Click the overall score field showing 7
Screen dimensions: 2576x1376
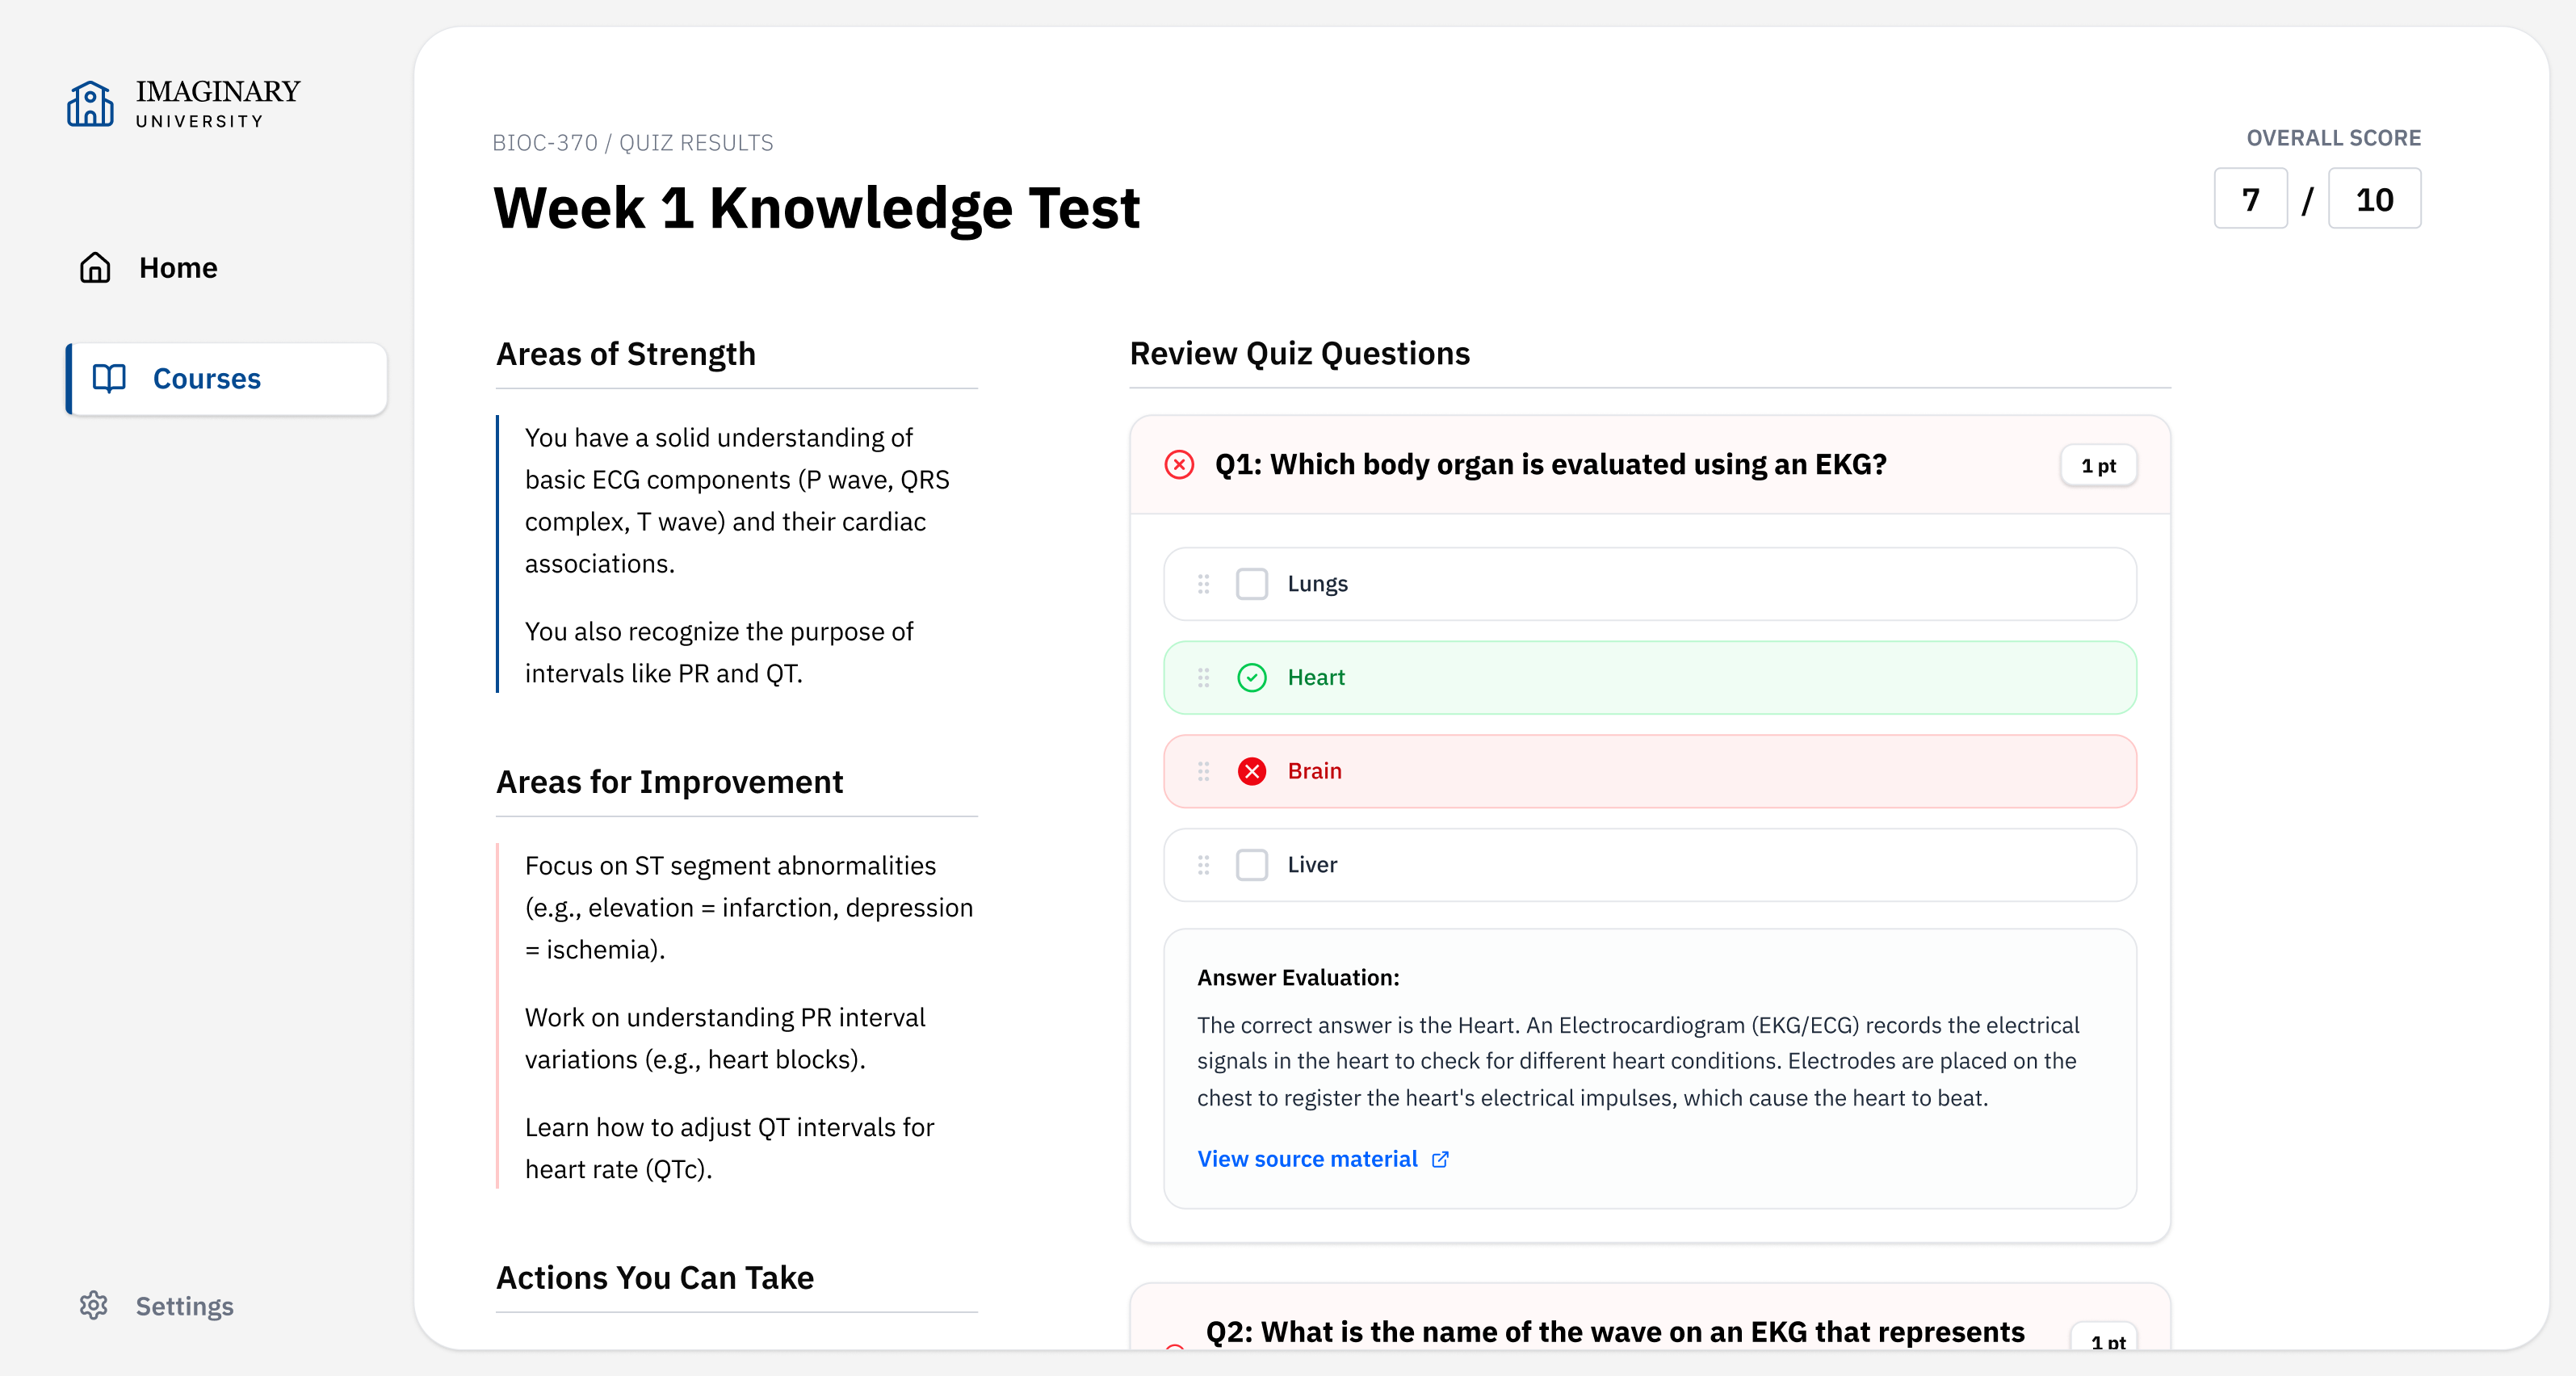coord(2250,198)
